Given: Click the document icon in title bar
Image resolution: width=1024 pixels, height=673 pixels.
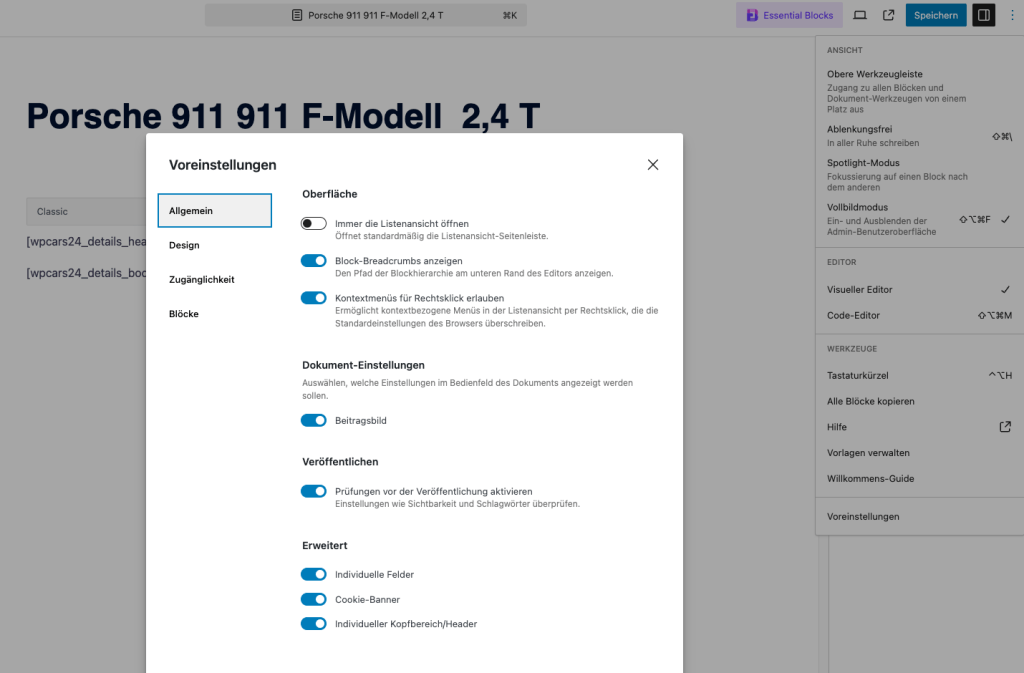Looking at the screenshot, I should click(x=297, y=15).
